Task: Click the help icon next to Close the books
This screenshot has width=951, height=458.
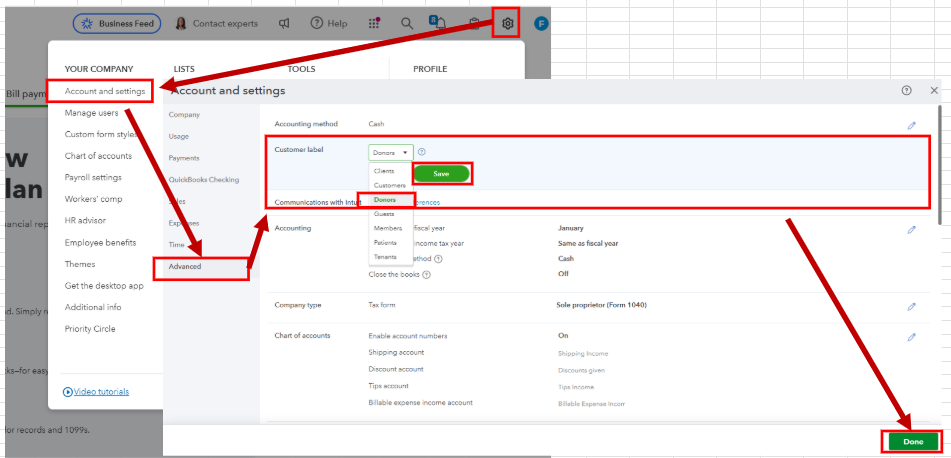Action: point(426,274)
